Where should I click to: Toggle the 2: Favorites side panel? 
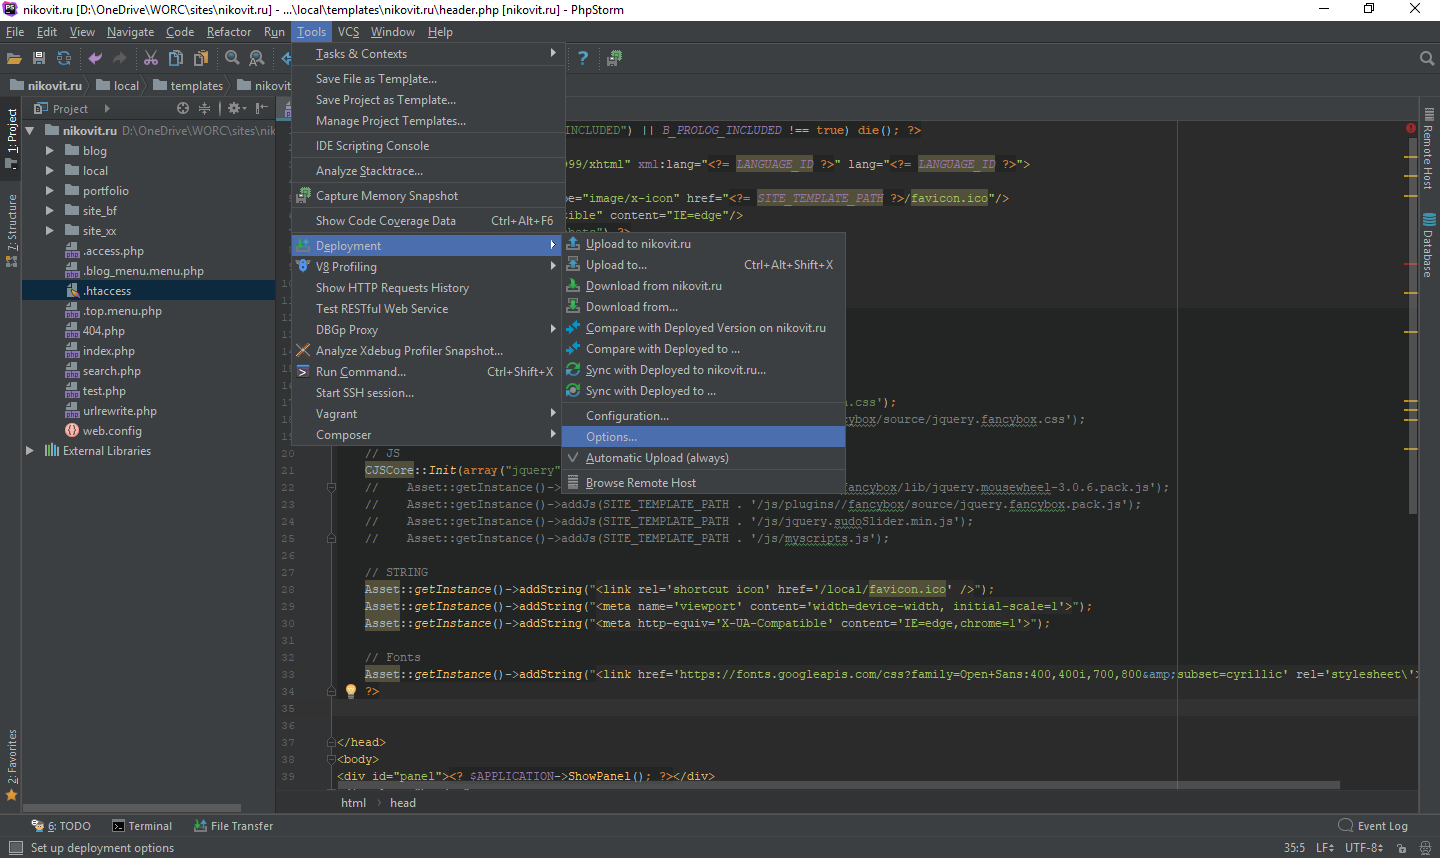coord(11,765)
